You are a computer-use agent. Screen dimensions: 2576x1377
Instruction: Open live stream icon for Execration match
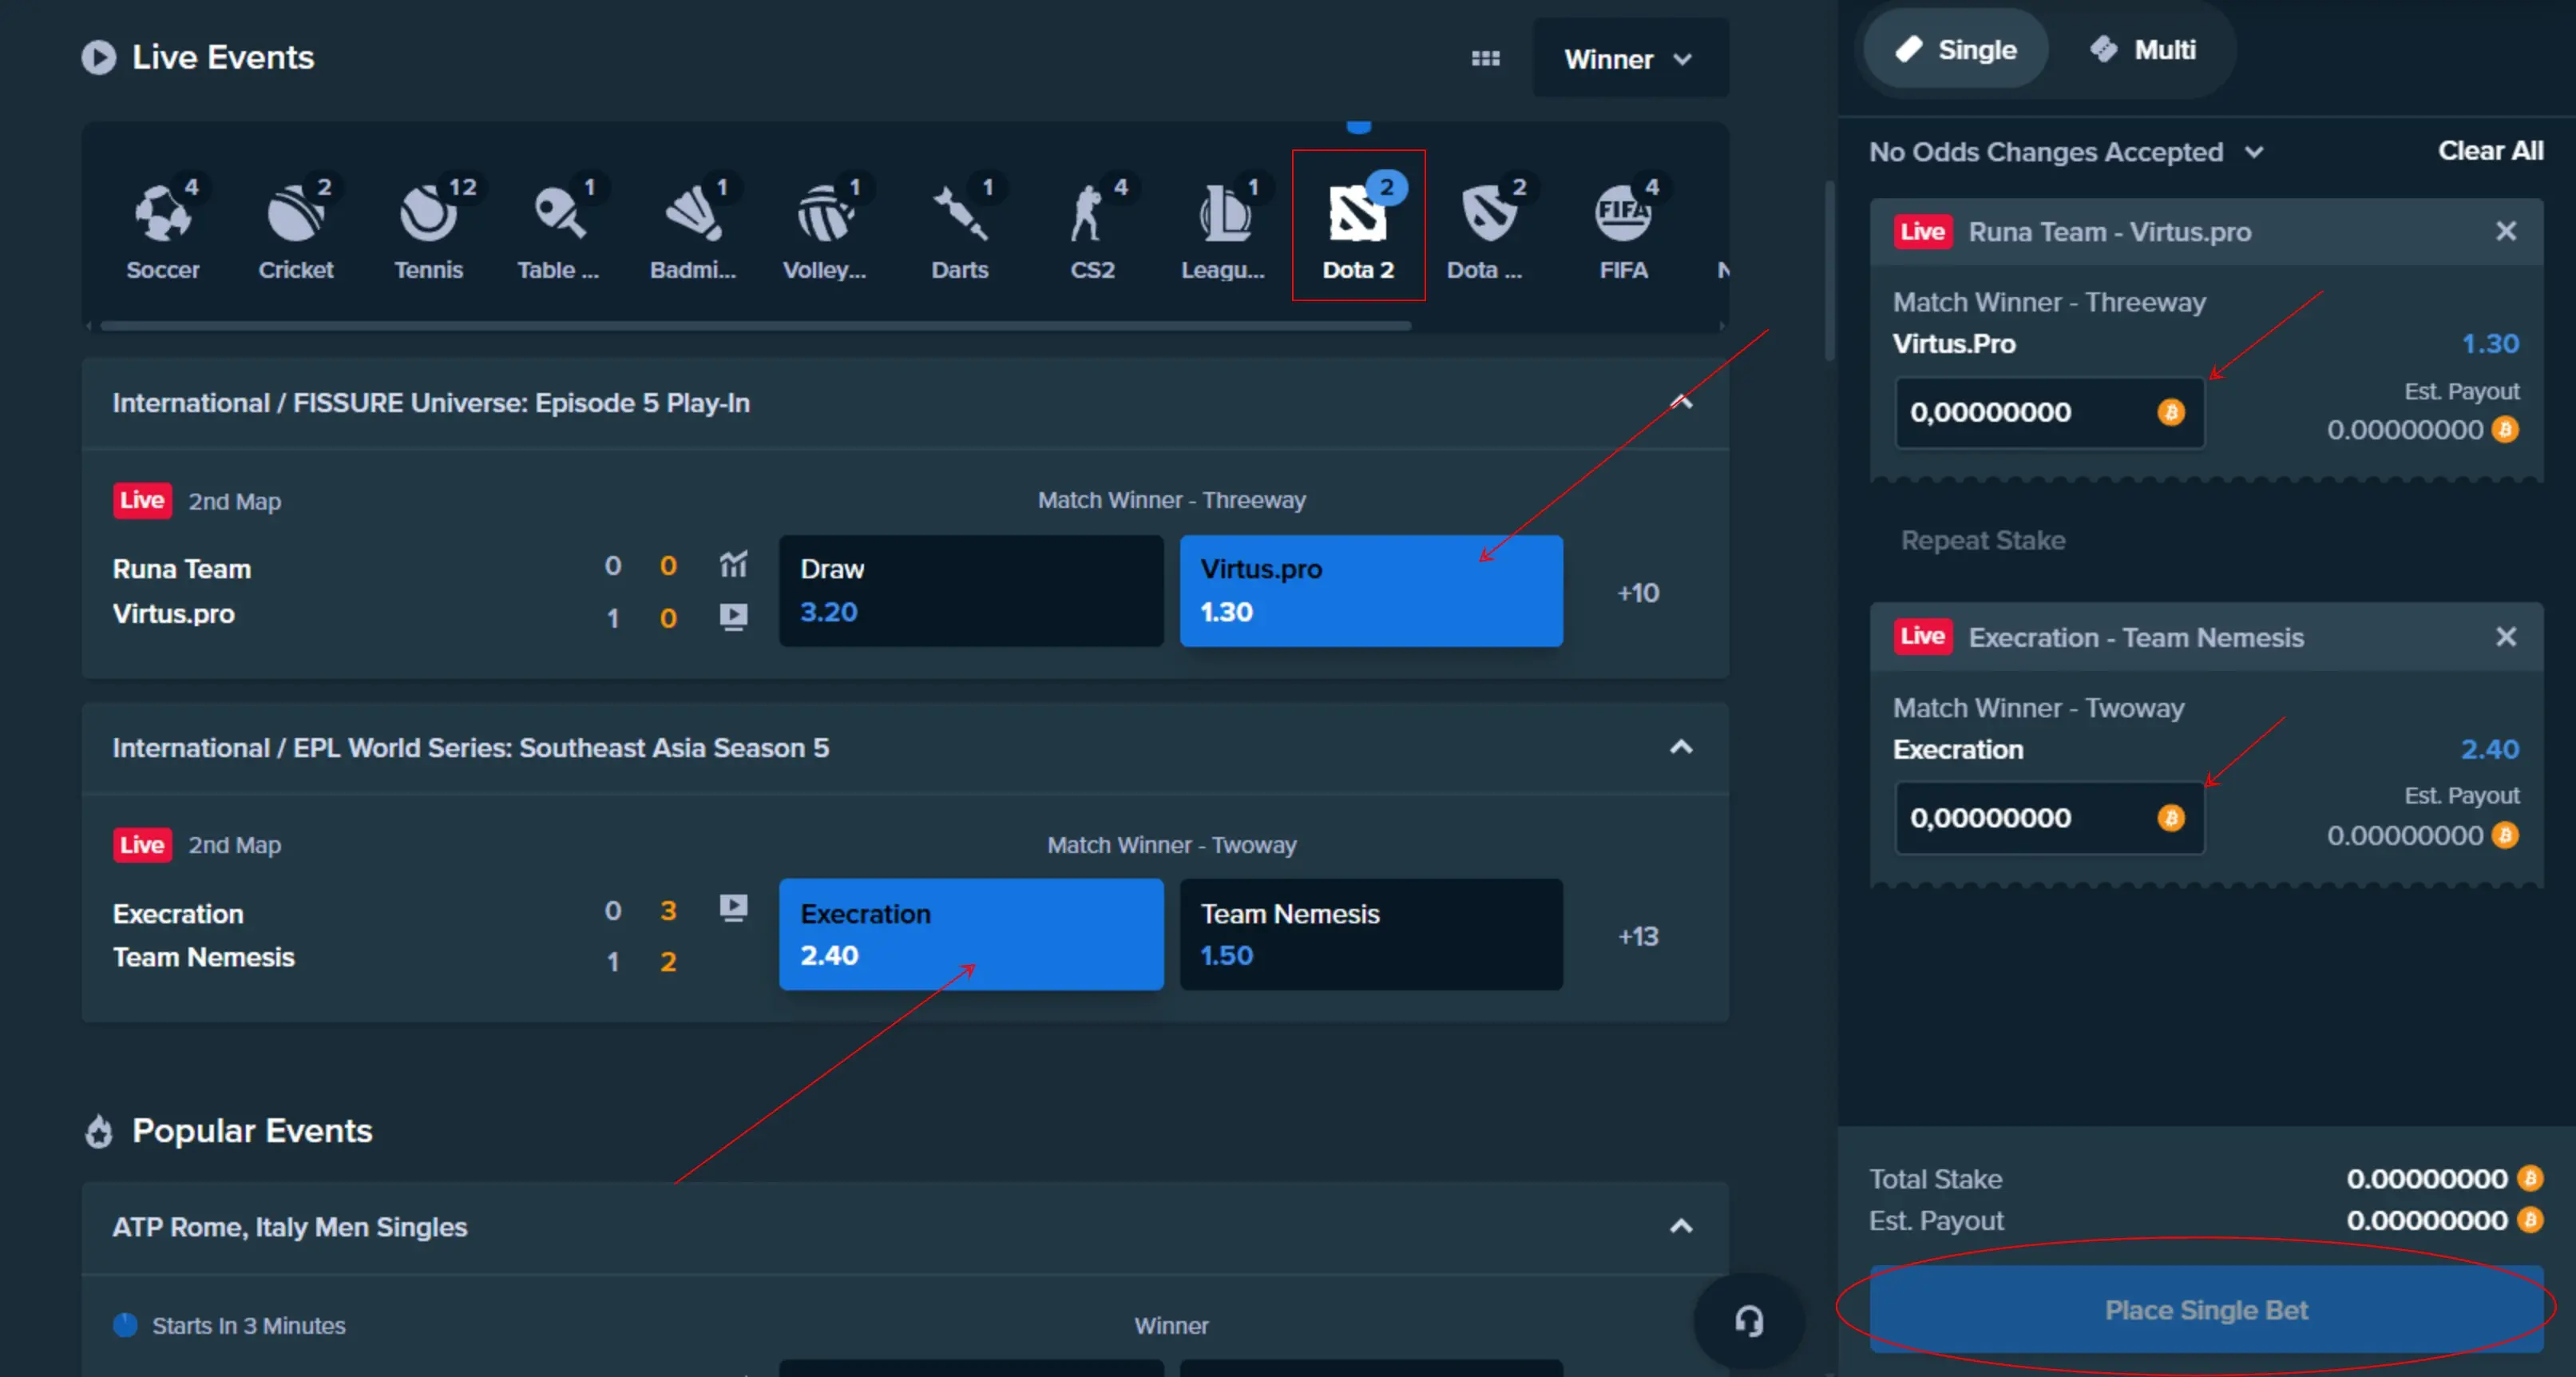click(734, 908)
